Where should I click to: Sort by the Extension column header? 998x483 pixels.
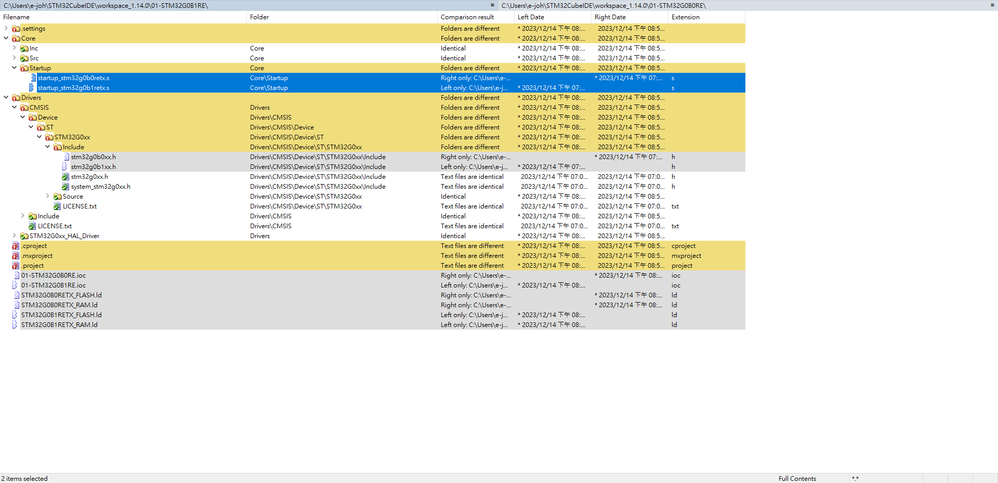(706, 17)
